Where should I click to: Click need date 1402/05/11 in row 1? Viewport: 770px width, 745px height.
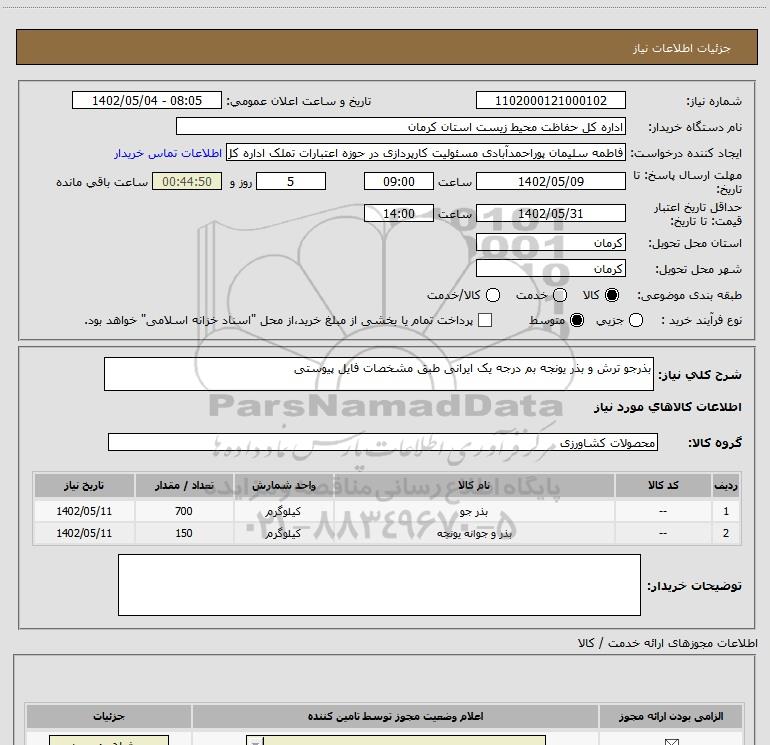pyautogui.click(x=84, y=511)
